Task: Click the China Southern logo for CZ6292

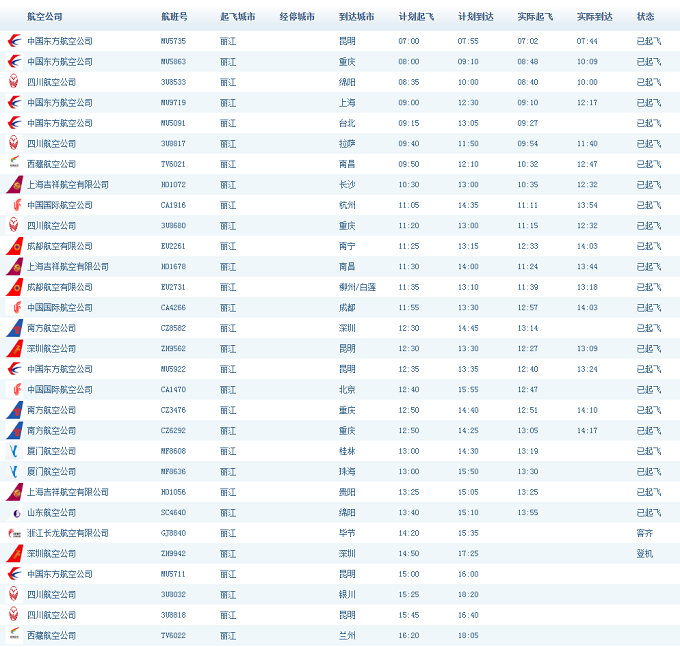Action: (x=14, y=431)
